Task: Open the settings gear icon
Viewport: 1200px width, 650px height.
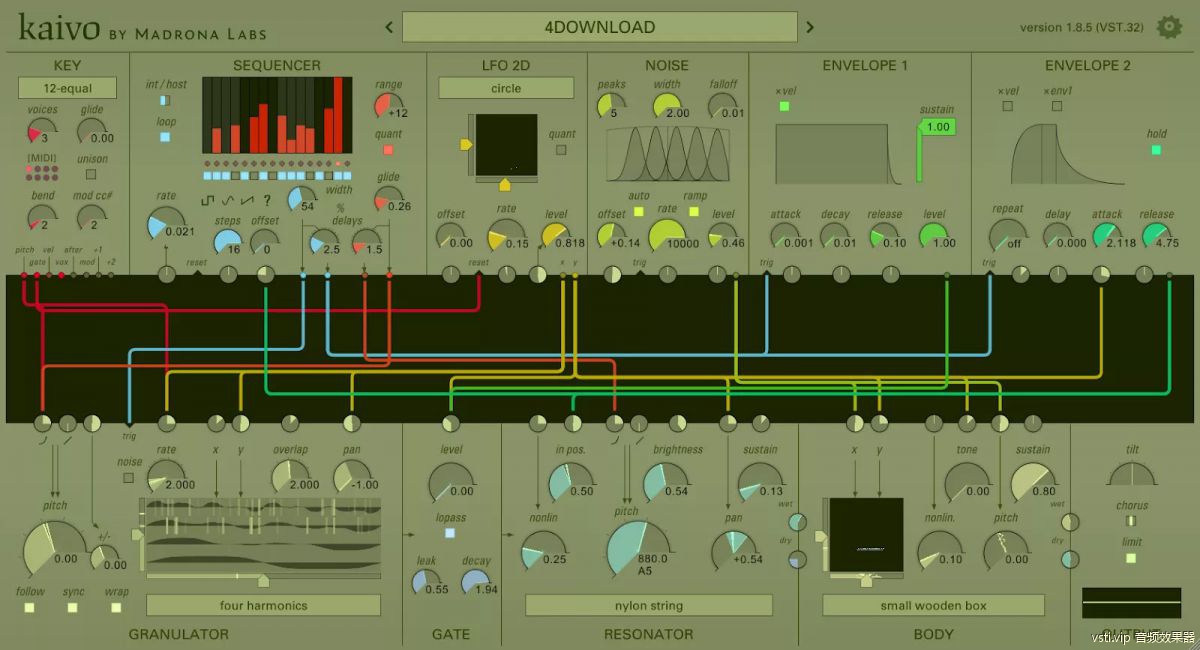Action: pyautogui.click(x=1168, y=27)
